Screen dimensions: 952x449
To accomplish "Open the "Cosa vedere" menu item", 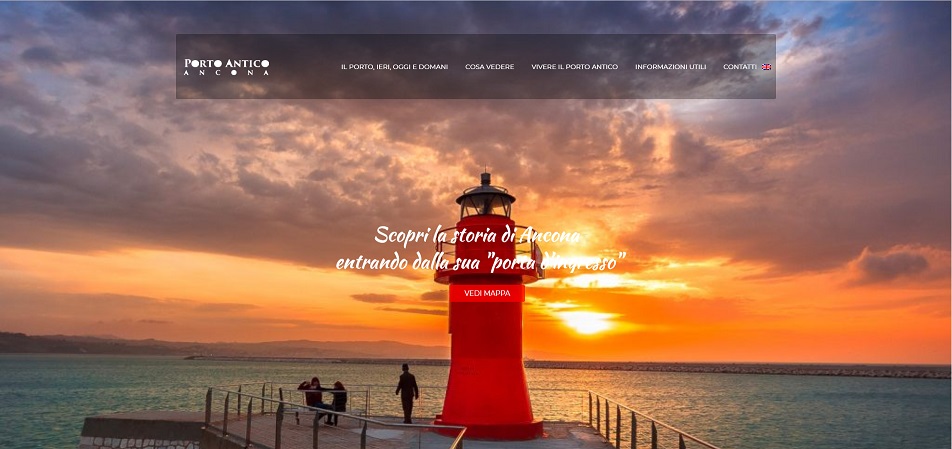I will pos(489,67).
